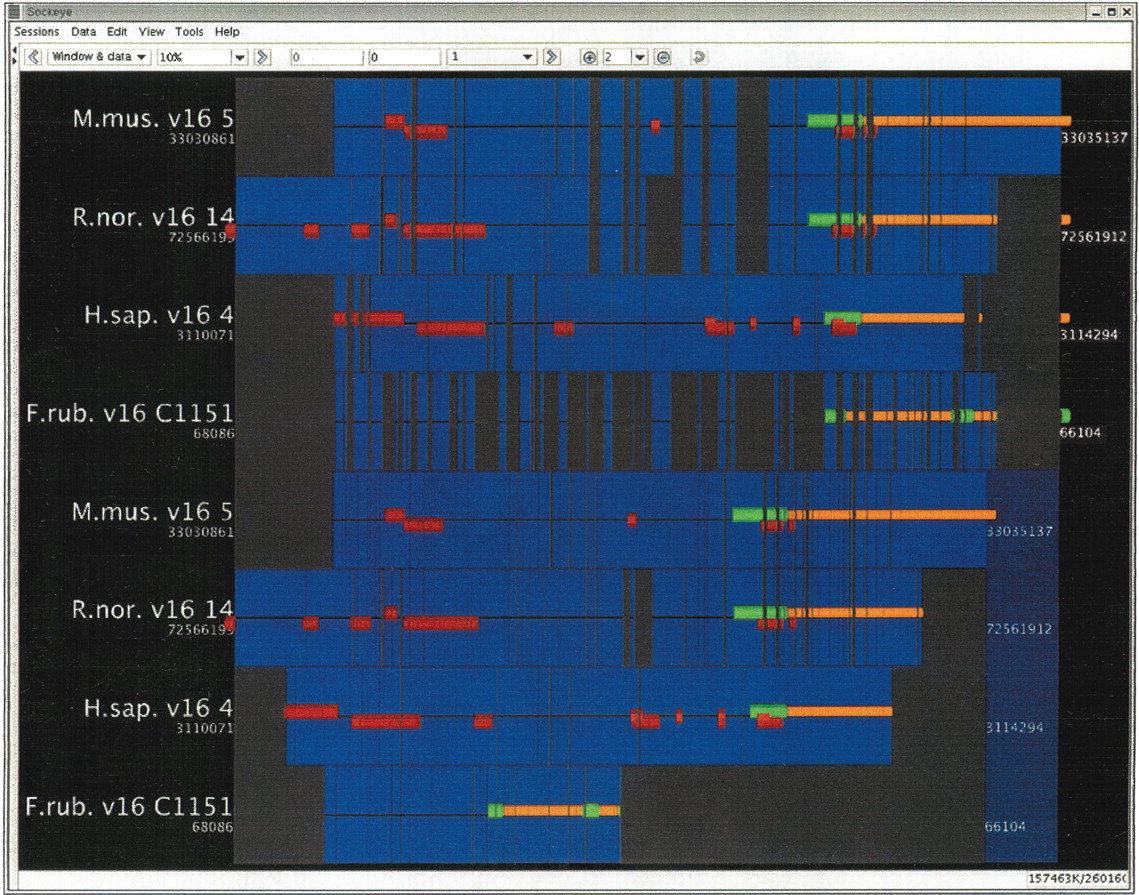Click the long red block in lower R.nor. track
Viewport: 1139px width, 895px height.
pos(441,623)
